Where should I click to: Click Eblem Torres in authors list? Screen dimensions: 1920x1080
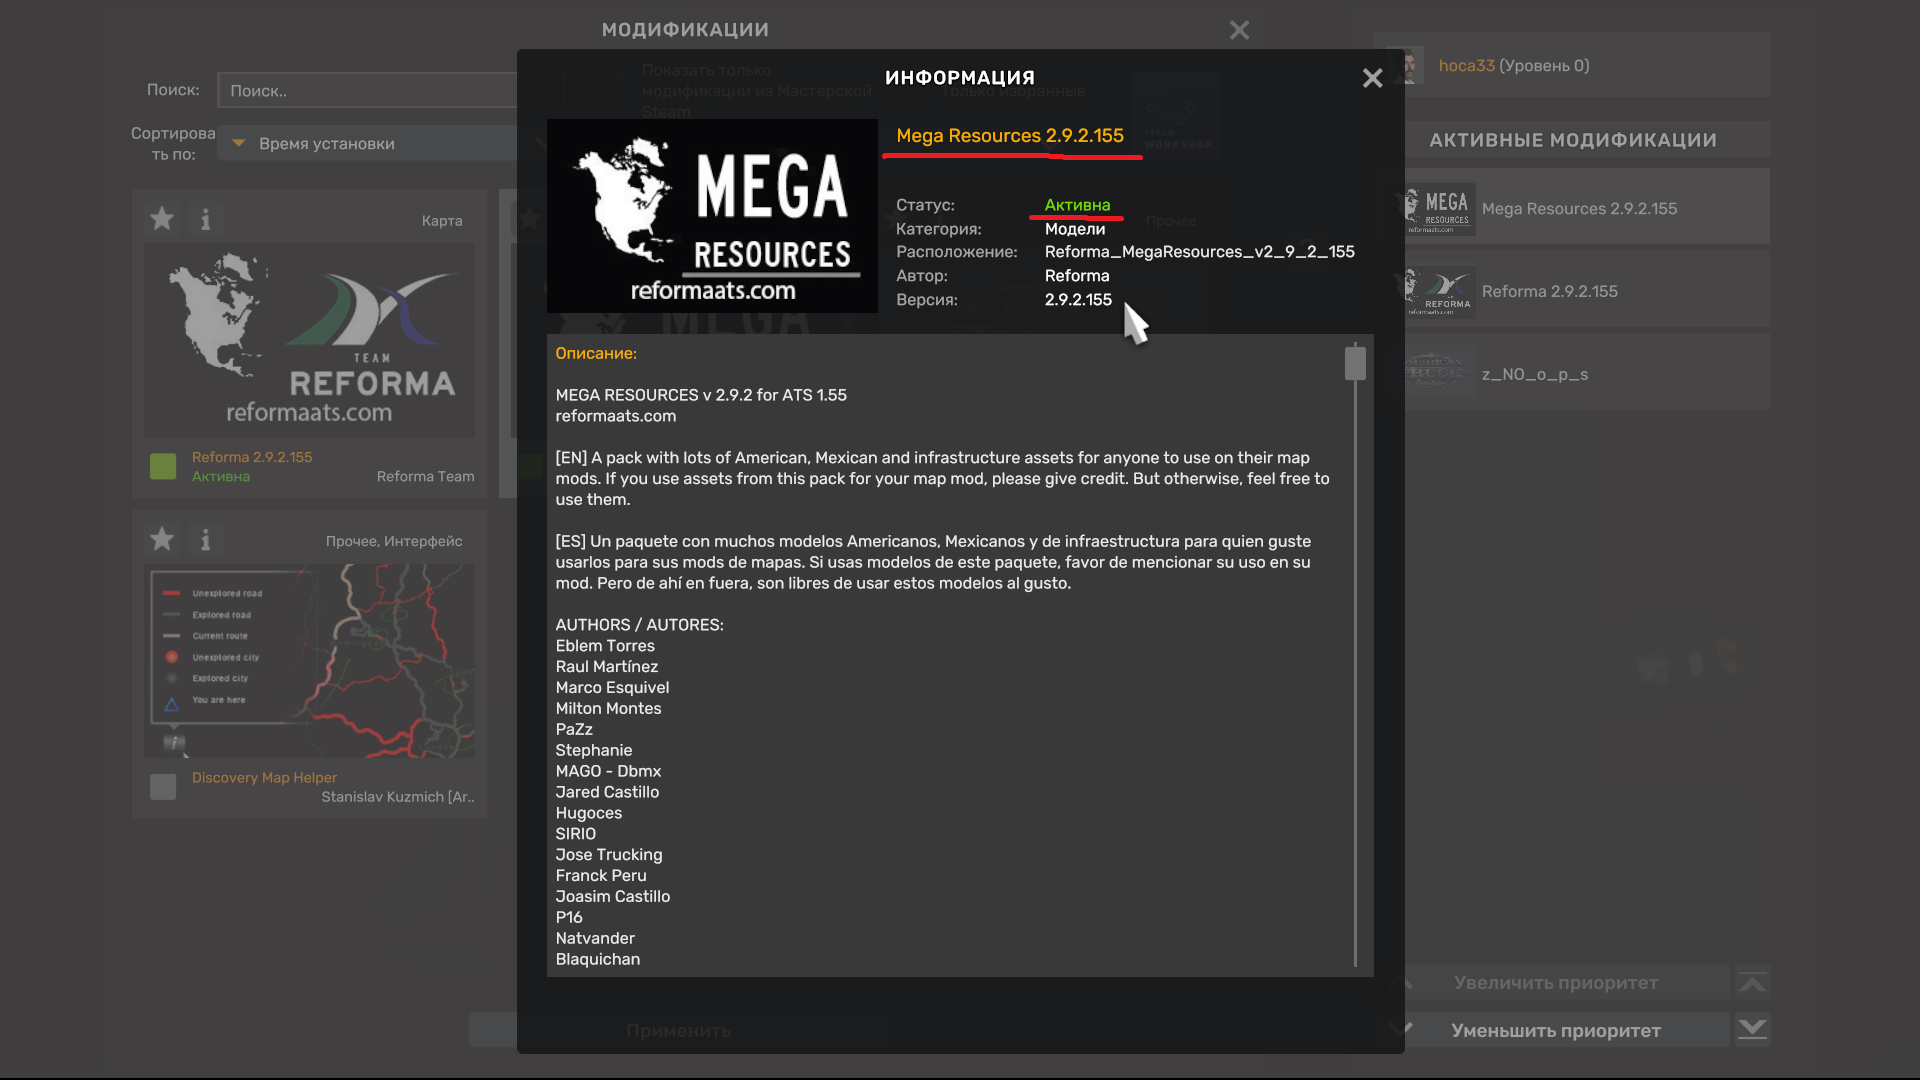point(605,646)
